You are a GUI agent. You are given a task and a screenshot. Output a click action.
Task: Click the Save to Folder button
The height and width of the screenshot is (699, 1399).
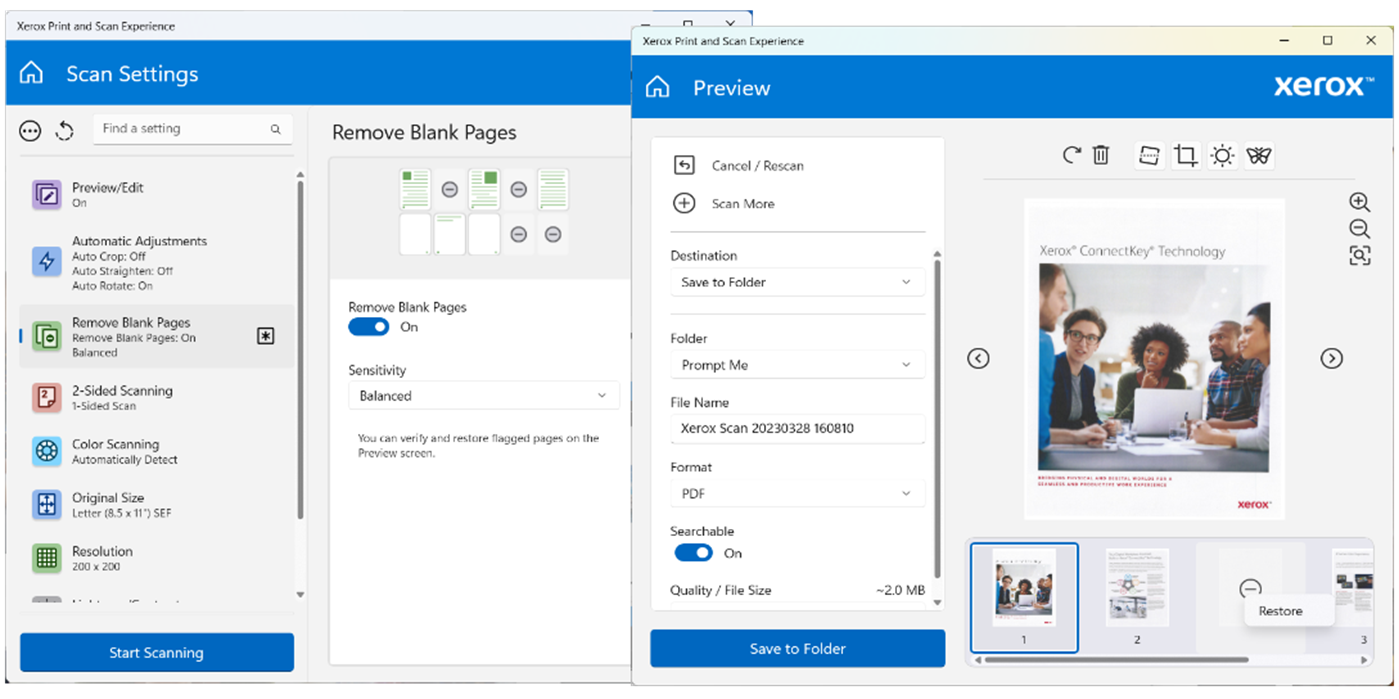798,648
